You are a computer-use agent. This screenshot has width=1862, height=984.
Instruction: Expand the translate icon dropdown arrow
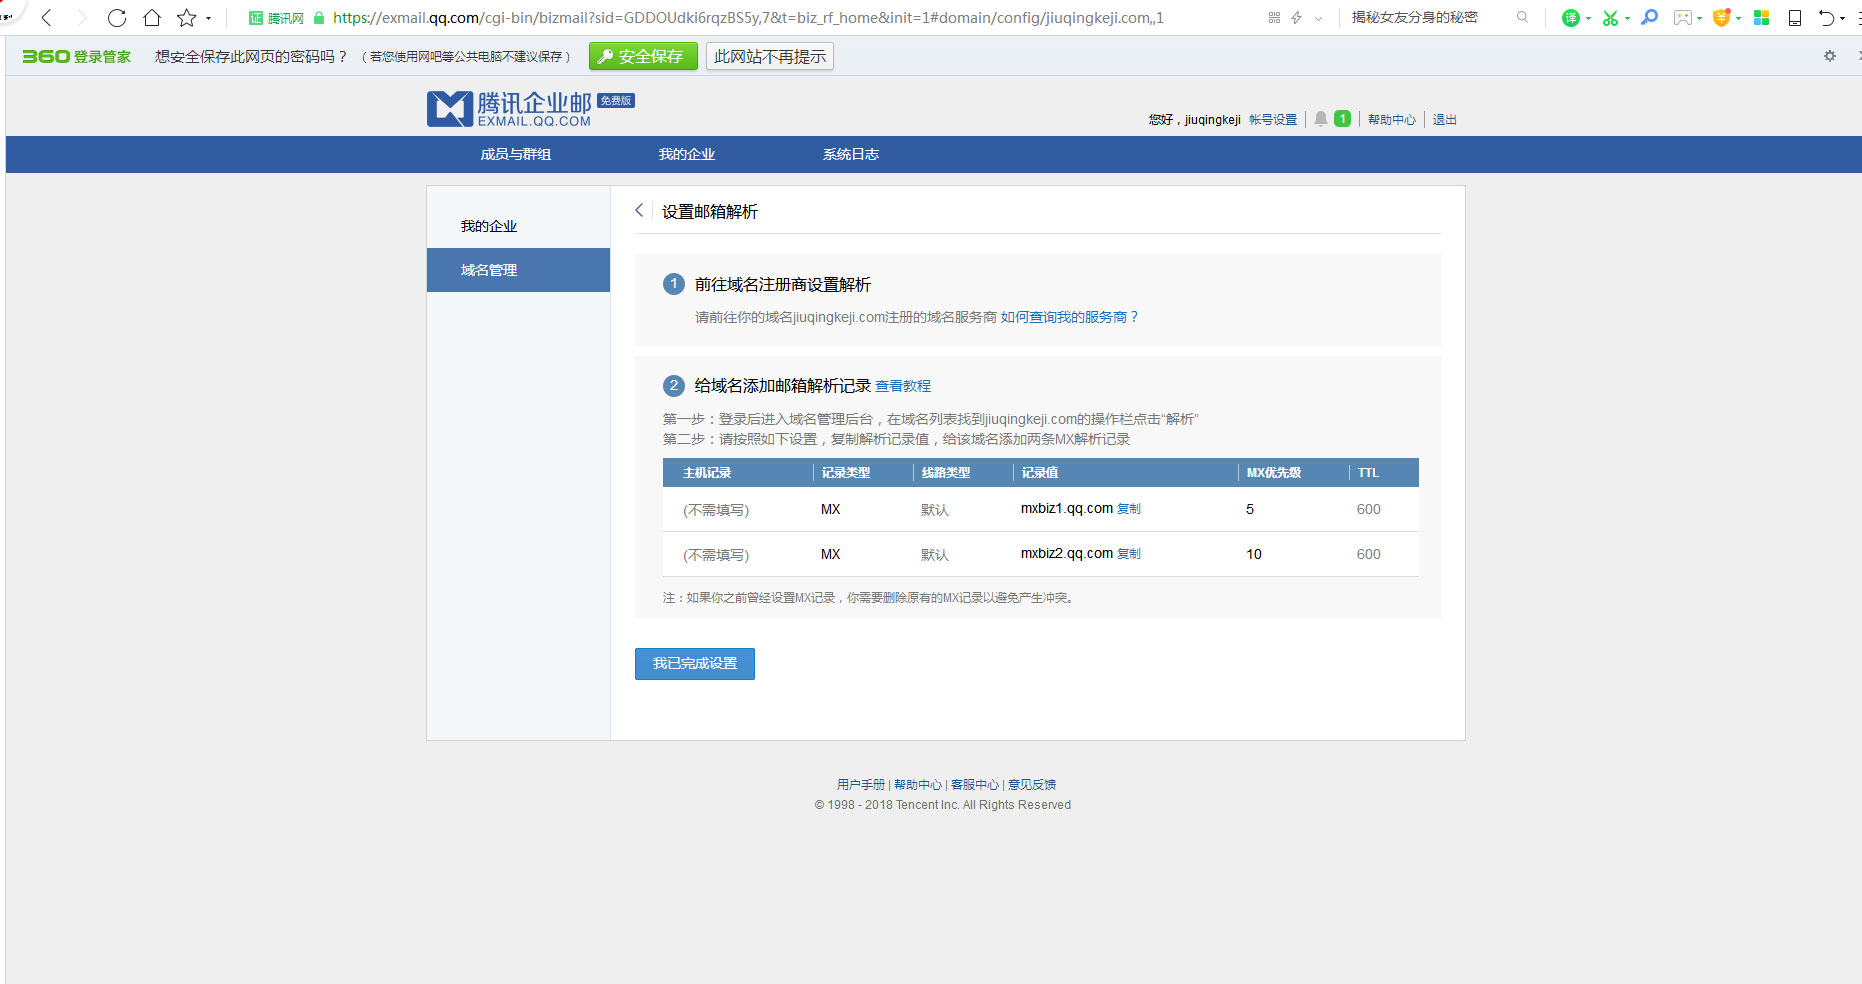[x=1588, y=17]
